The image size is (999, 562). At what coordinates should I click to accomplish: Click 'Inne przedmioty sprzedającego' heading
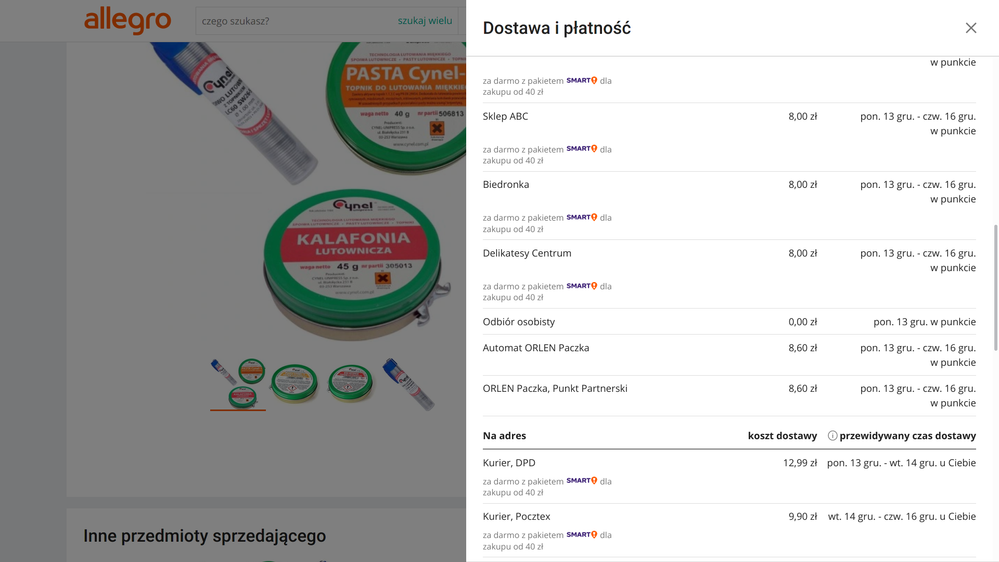(x=205, y=536)
